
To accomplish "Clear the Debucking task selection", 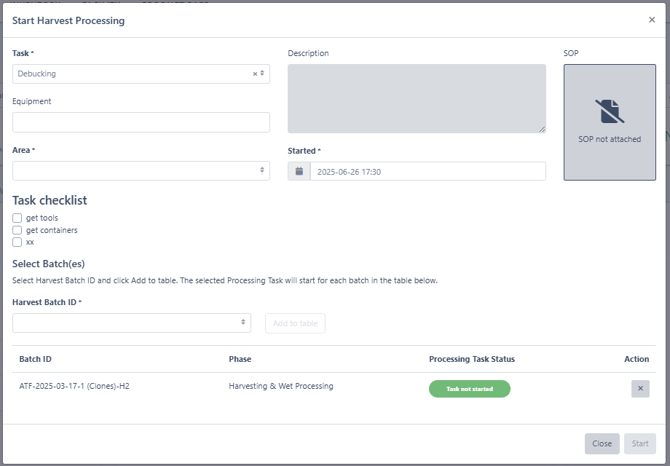I will pyautogui.click(x=255, y=74).
